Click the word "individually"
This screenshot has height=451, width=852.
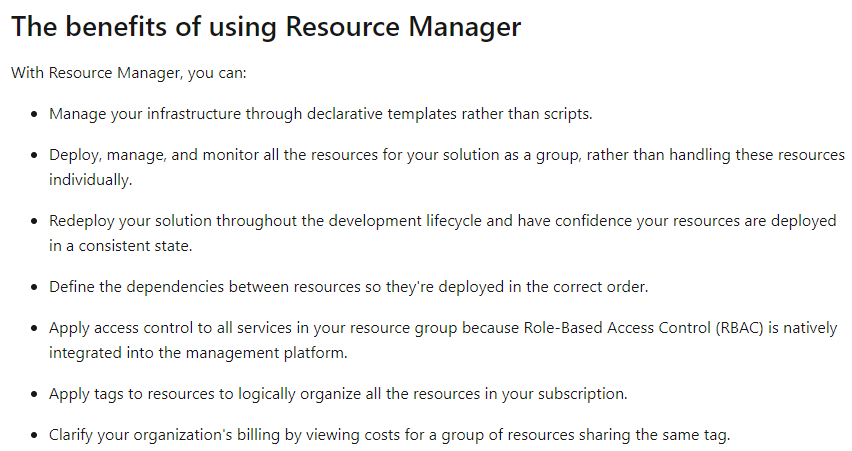(x=89, y=180)
